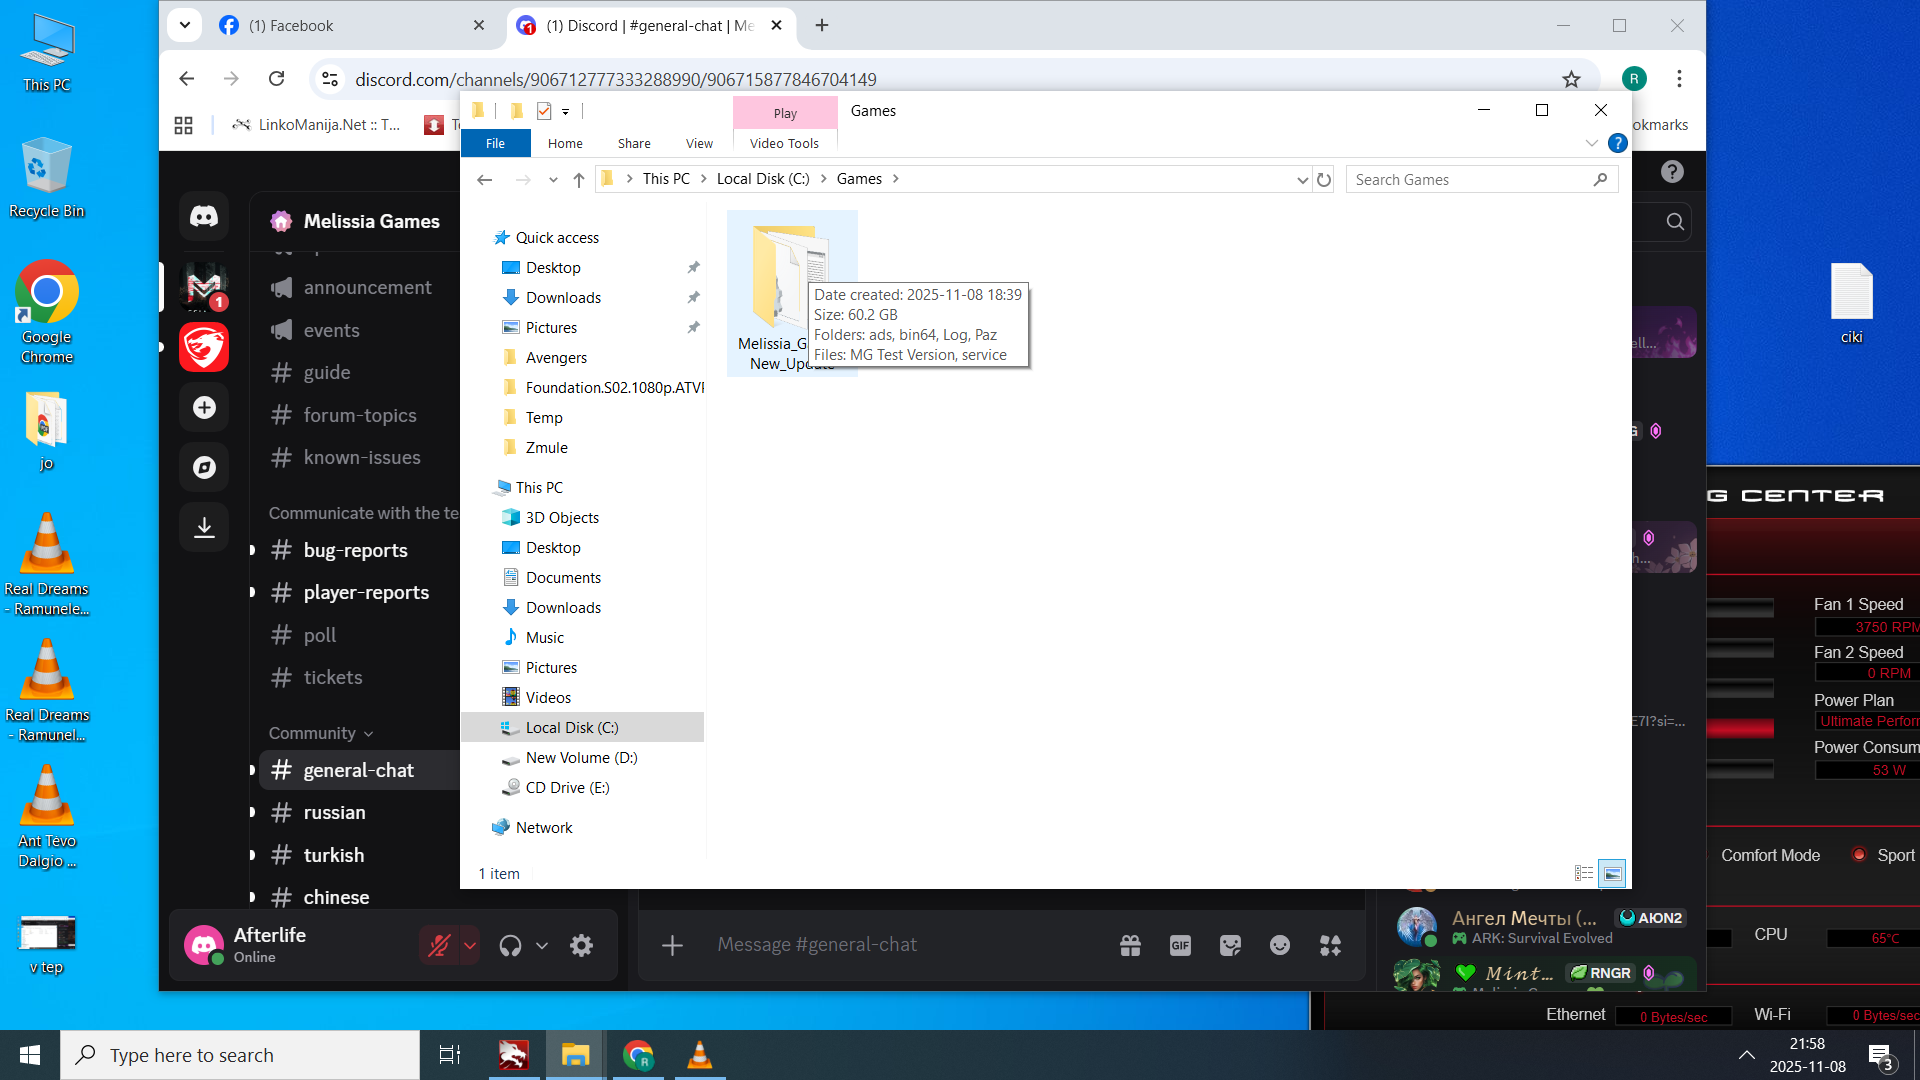1920x1080 pixels.
Task: Expand the address bar history dropdown
Action: [x=1302, y=180]
